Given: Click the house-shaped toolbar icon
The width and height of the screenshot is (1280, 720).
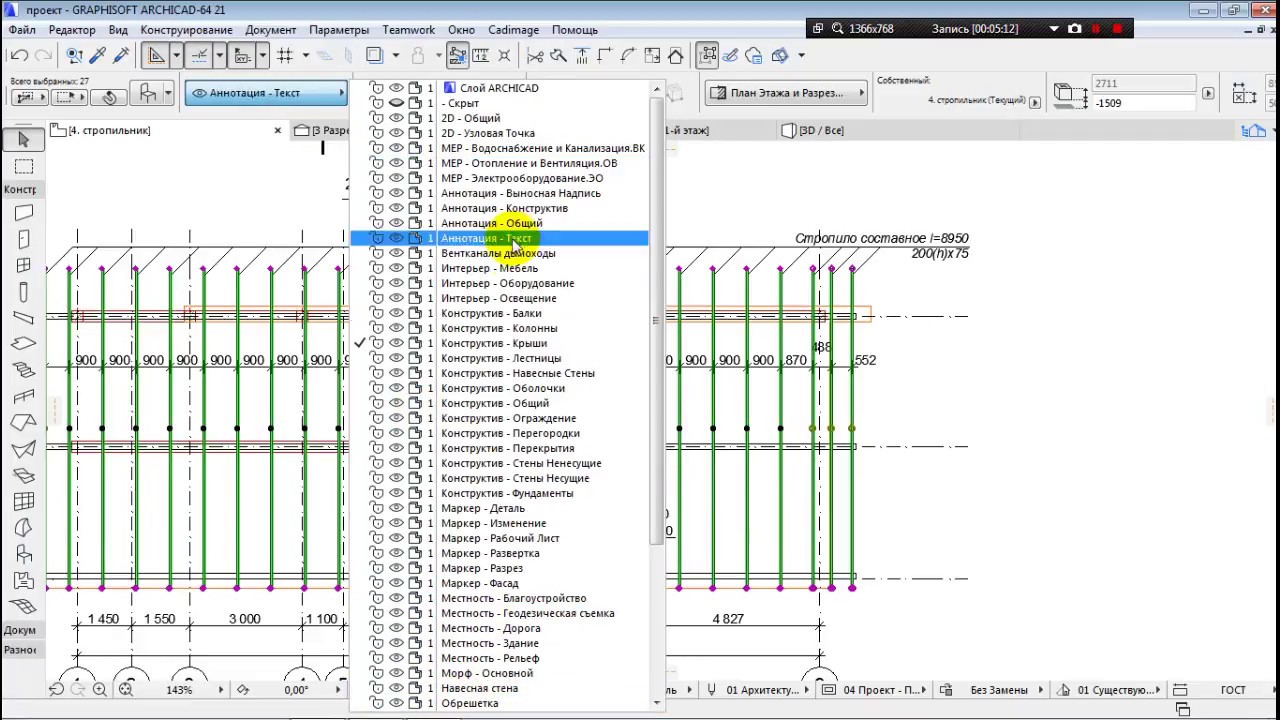Looking at the screenshot, I should [676, 56].
